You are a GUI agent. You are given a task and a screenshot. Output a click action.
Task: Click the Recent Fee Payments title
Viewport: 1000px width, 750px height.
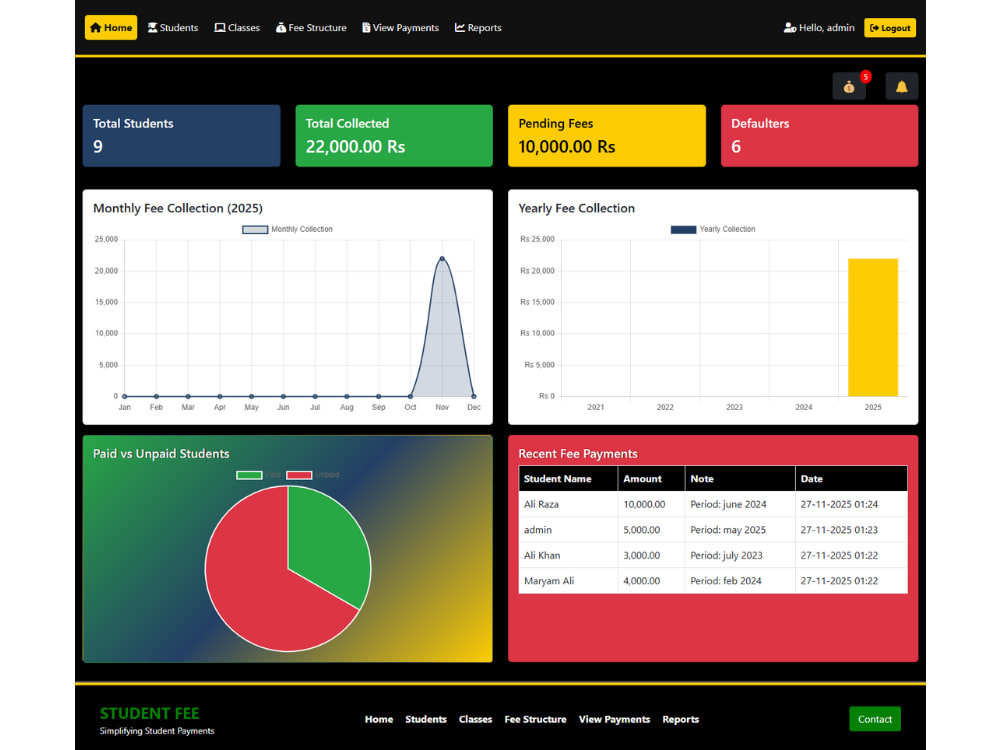578,454
